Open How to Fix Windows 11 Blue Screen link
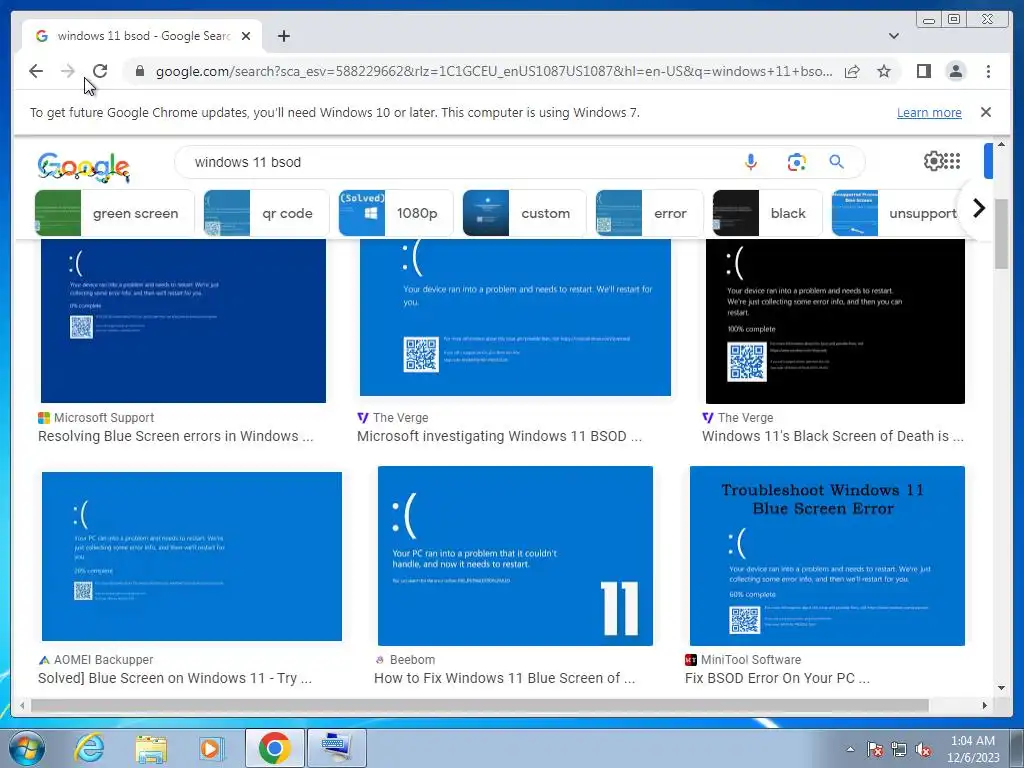Screen dimensions: 1024x768 [x=504, y=678]
